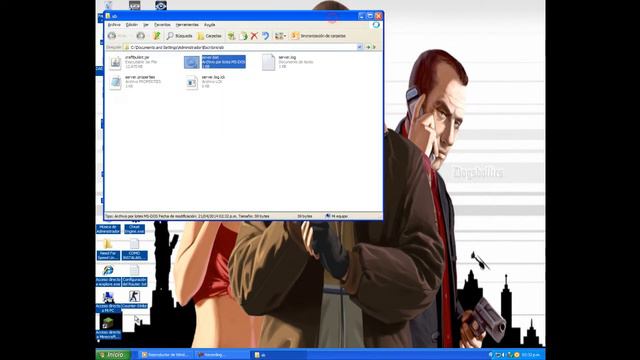Click the Internet Explorer shortcut desktop icon
Image resolution: width=640 pixels, height=360 pixels.
tap(108, 270)
